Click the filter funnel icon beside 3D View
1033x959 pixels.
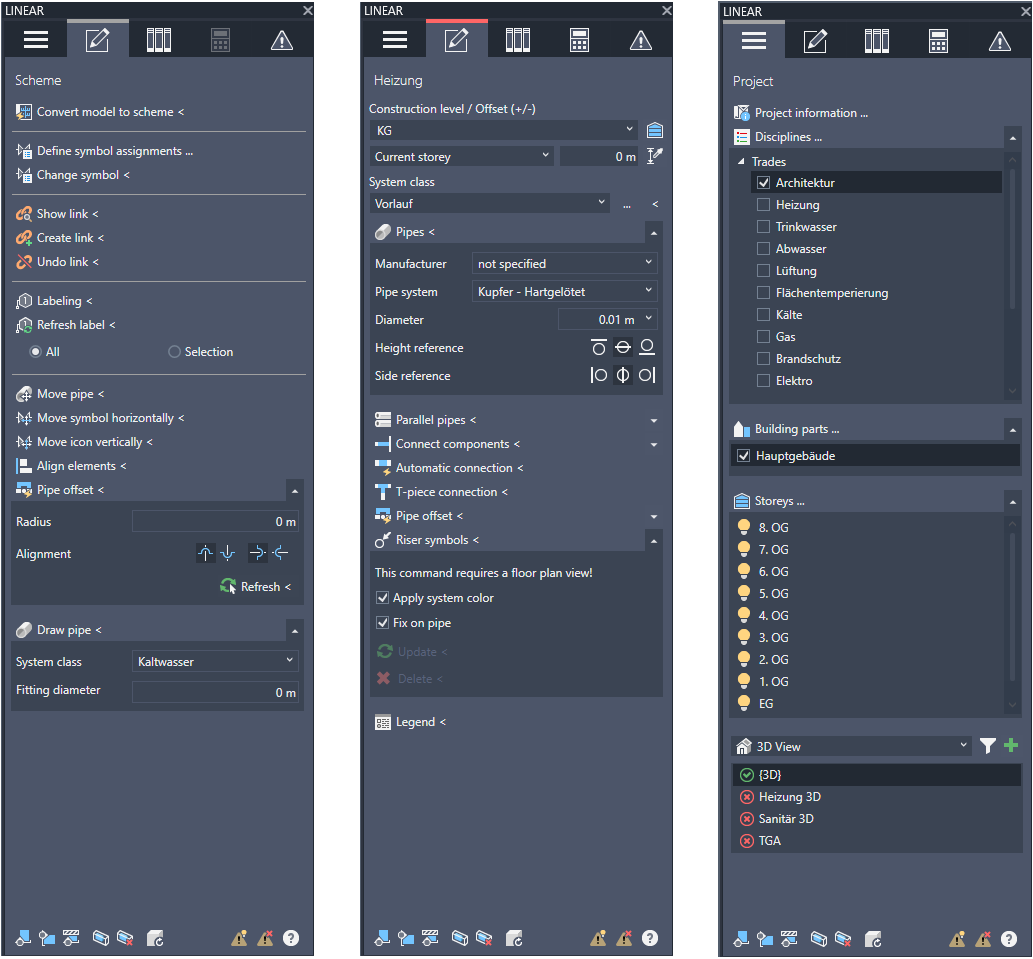click(x=988, y=746)
